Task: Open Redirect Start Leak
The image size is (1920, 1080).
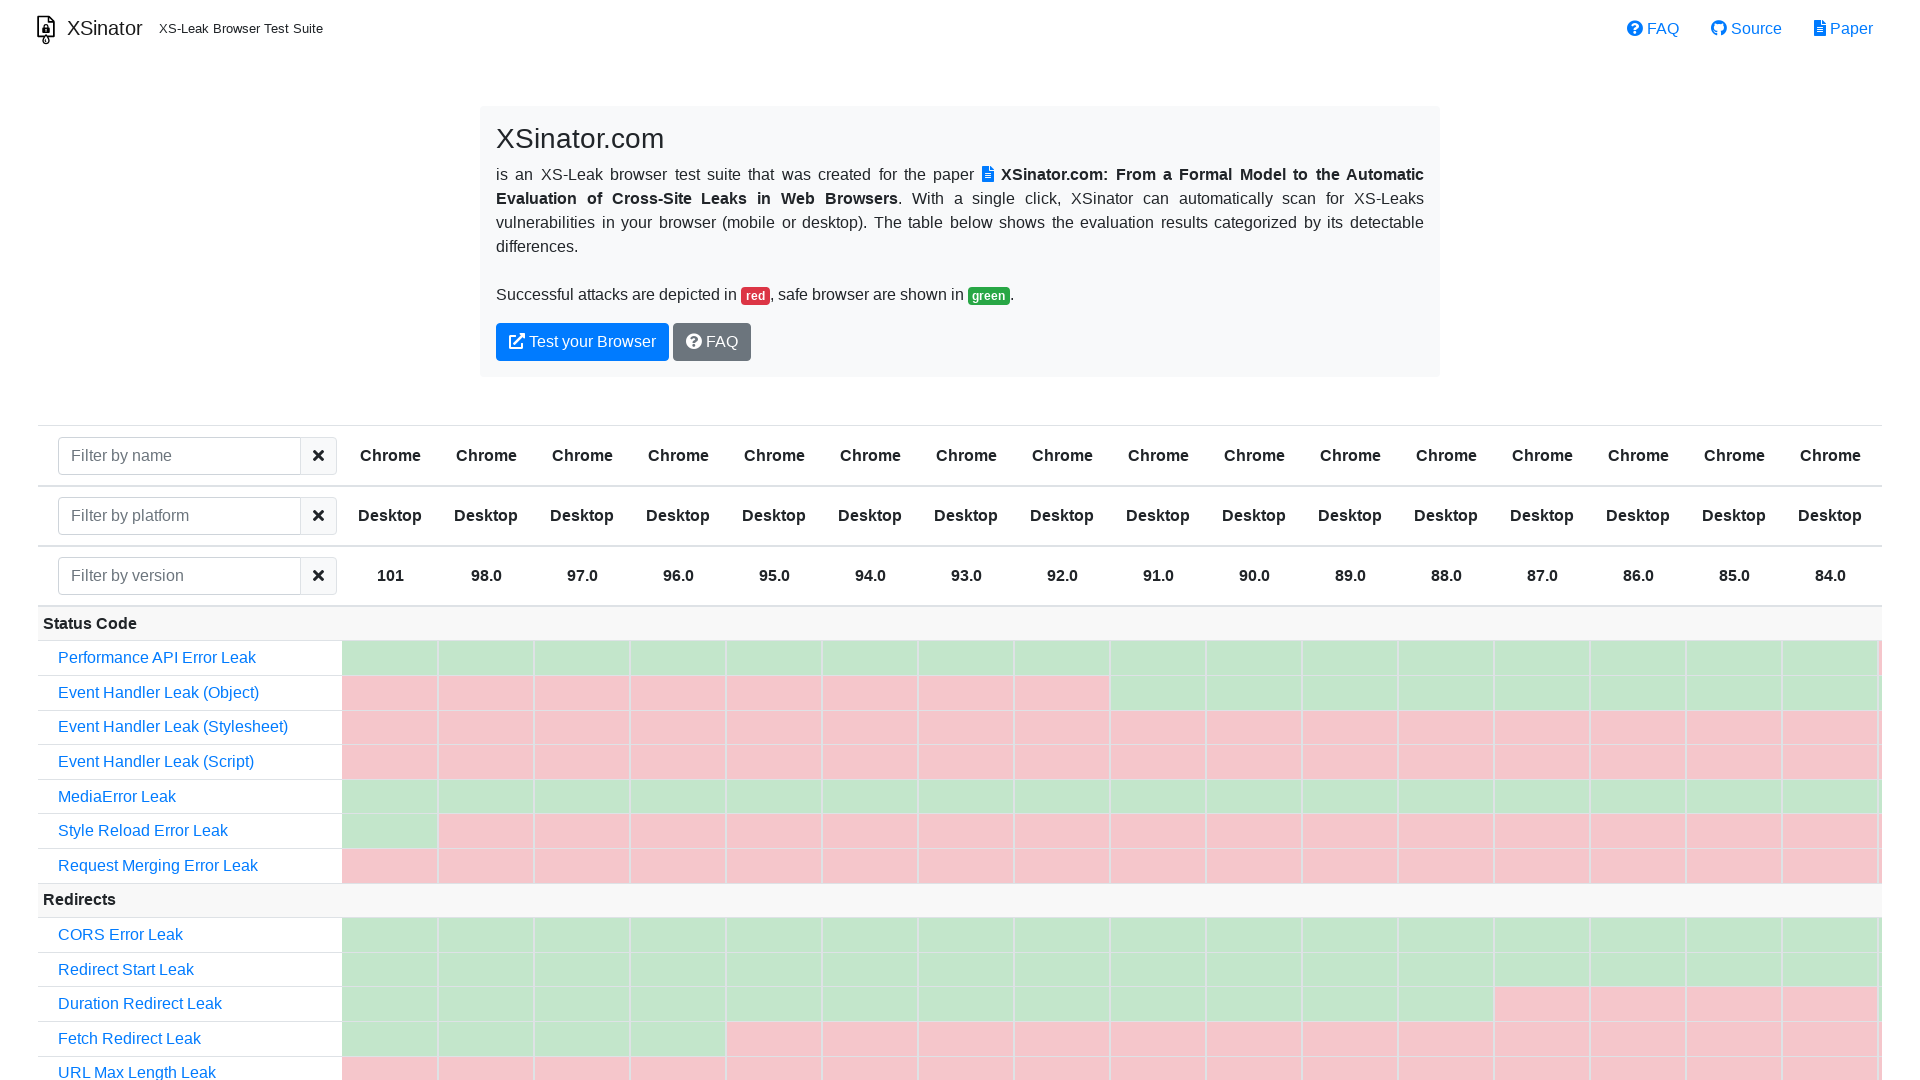Action: click(126, 970)
